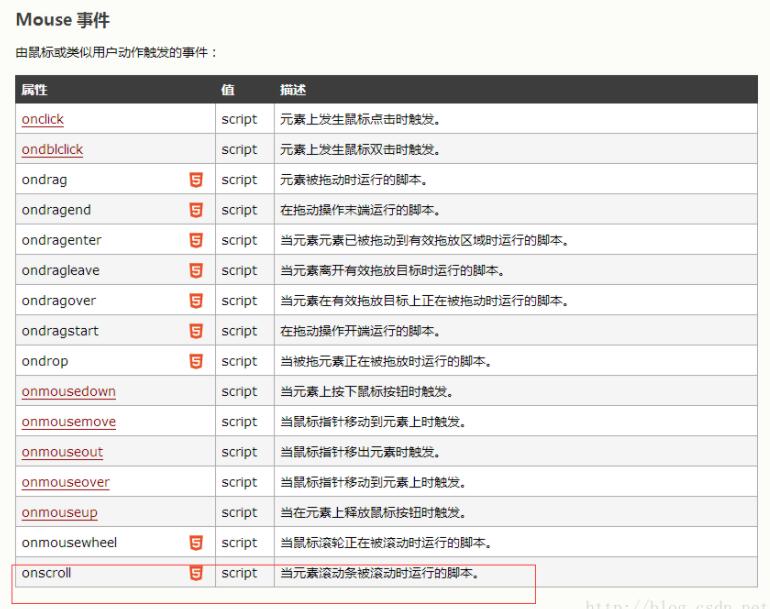Screen dimensions: 770x609
Task: Select the ondragend attribute name
Action: (x=56, y=210)
